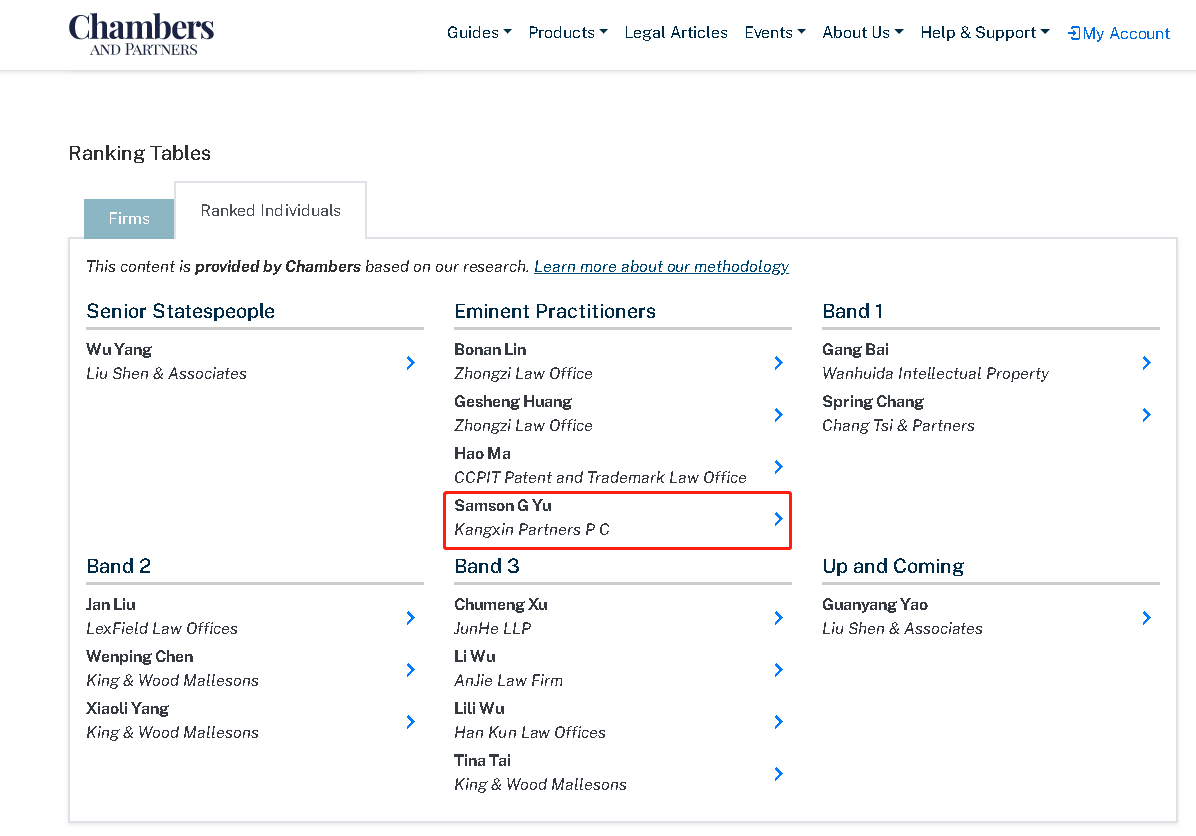Open Jan Liu's profile name
This screenshot has width=1196, height=836.
tap(111, 604)
